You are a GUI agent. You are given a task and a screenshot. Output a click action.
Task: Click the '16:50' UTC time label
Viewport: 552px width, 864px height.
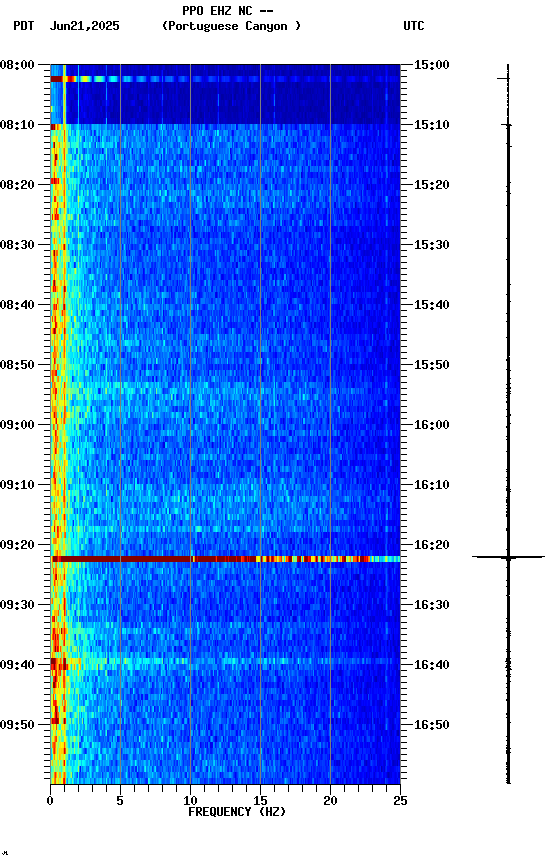(432, 725)
